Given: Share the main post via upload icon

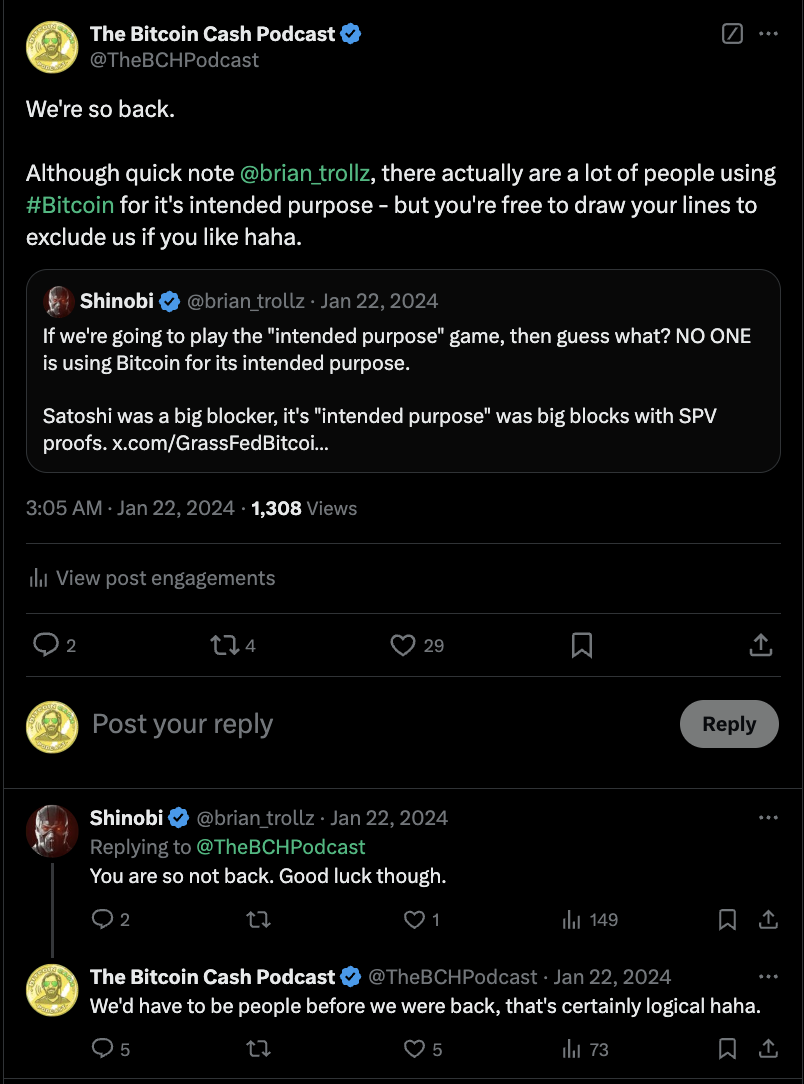Looking at the screenshot, I should [760, 646].
